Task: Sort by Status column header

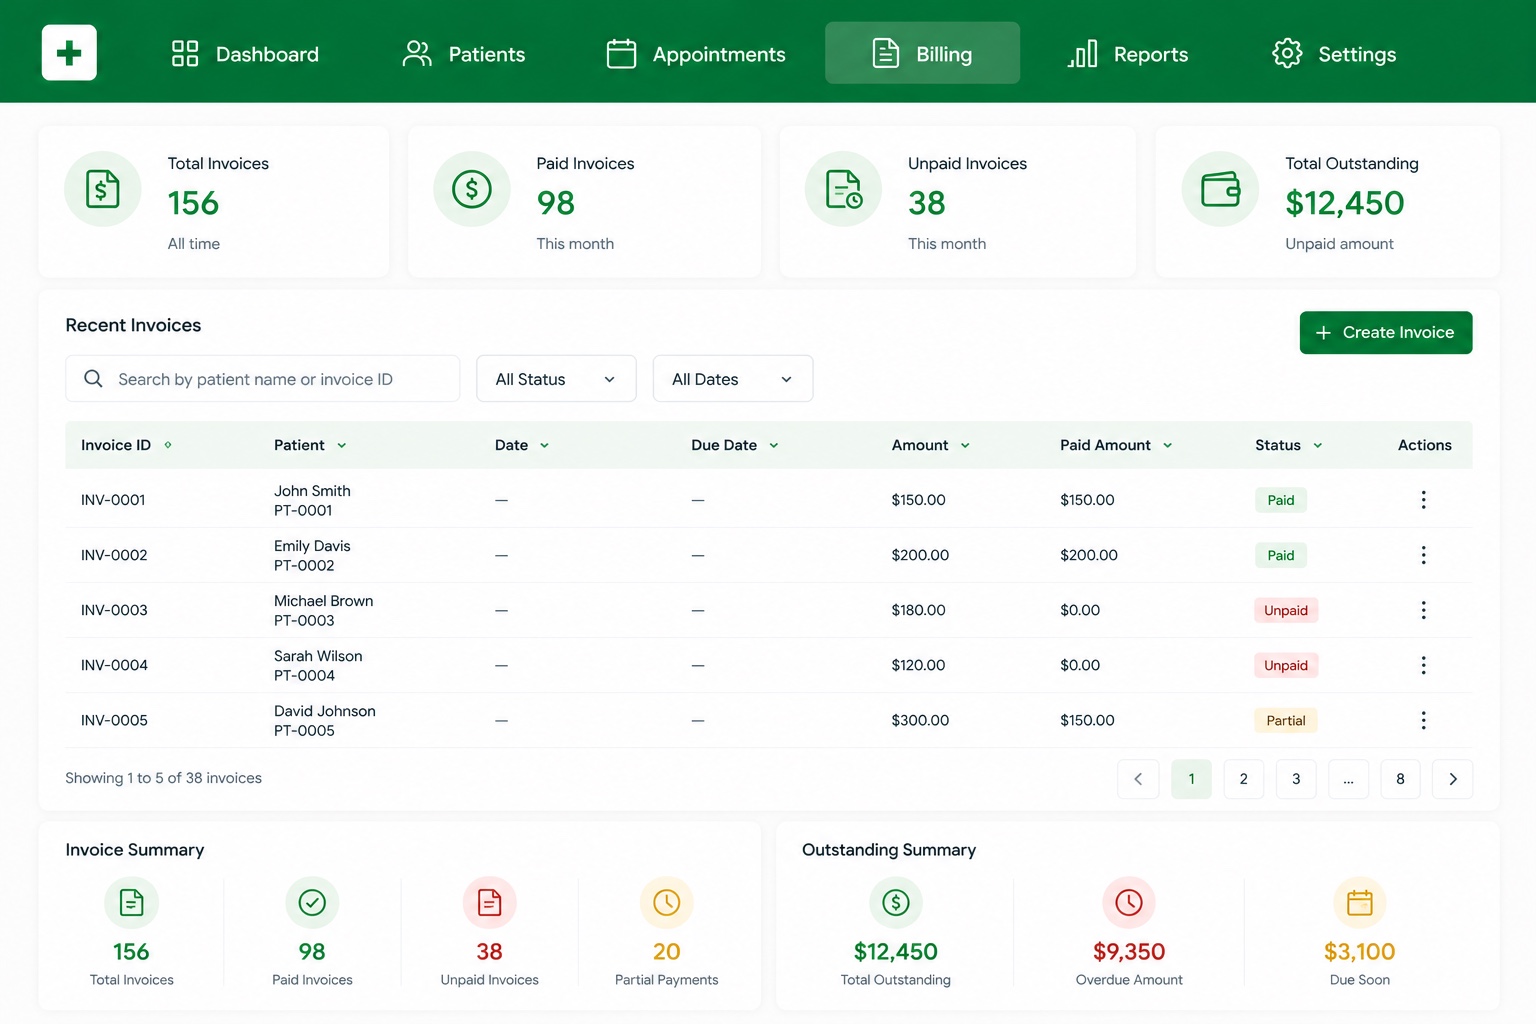Action: pos(1289,445)
